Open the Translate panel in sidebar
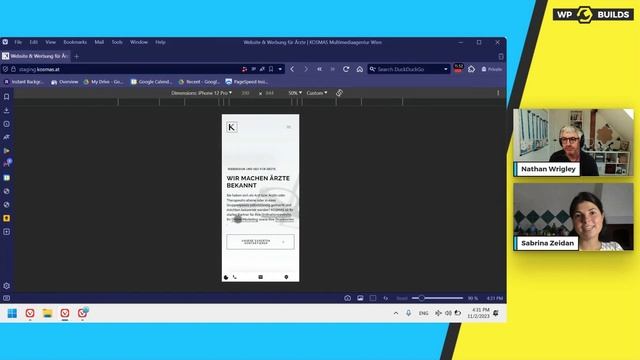Viewport: 640px width, 360px height. coord(7,137)
